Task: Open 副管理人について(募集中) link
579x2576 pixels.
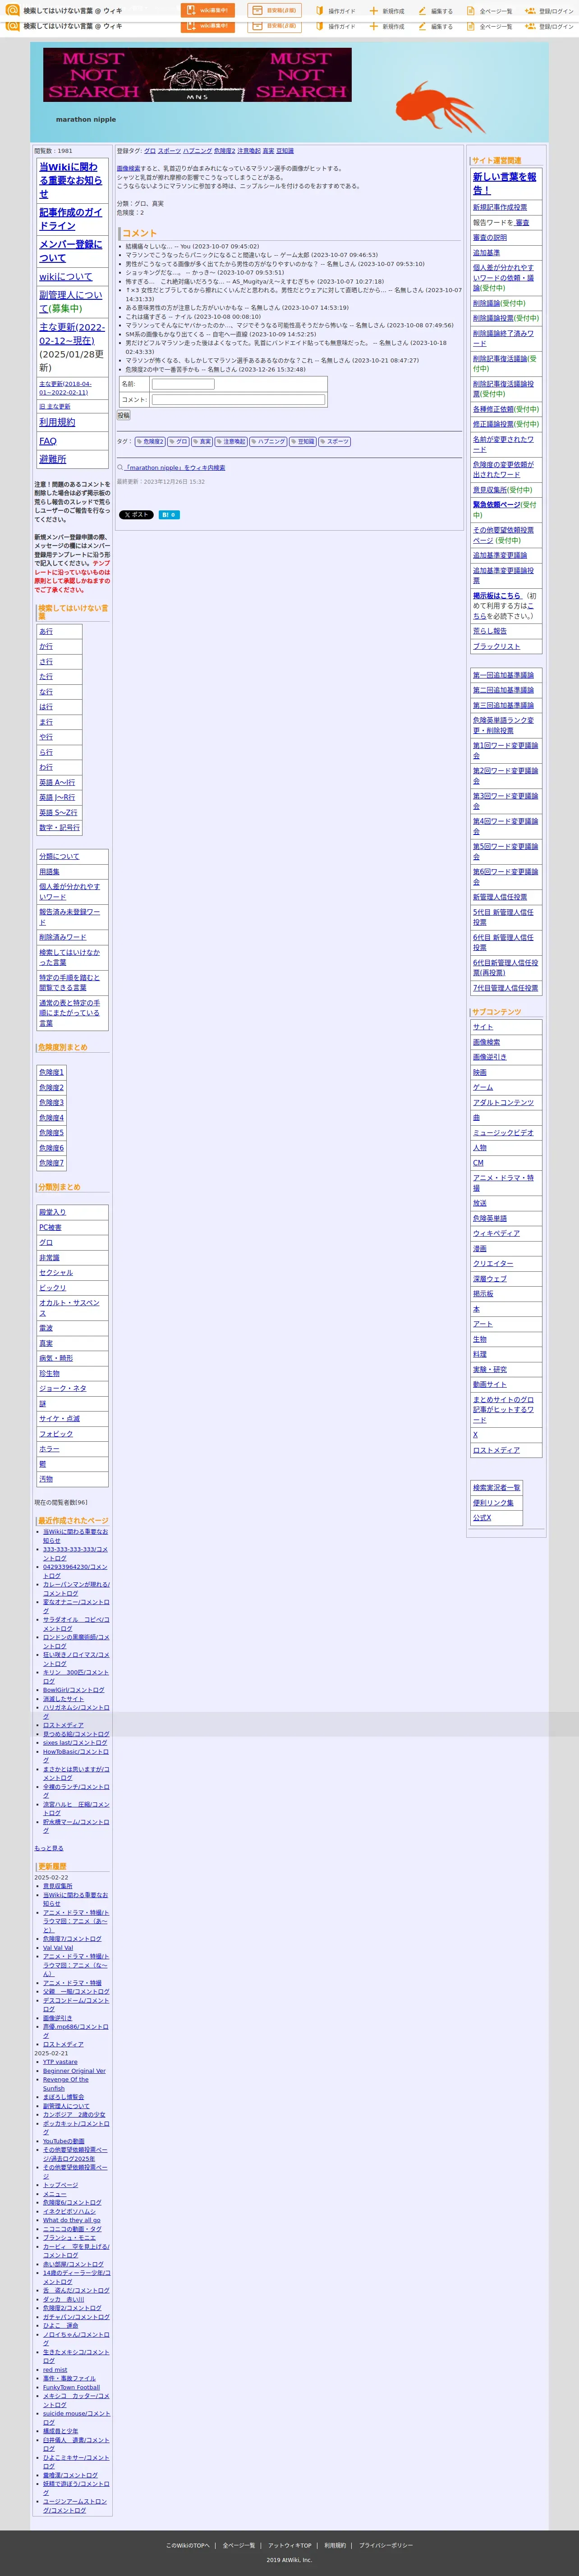Action: click(70, 302)
